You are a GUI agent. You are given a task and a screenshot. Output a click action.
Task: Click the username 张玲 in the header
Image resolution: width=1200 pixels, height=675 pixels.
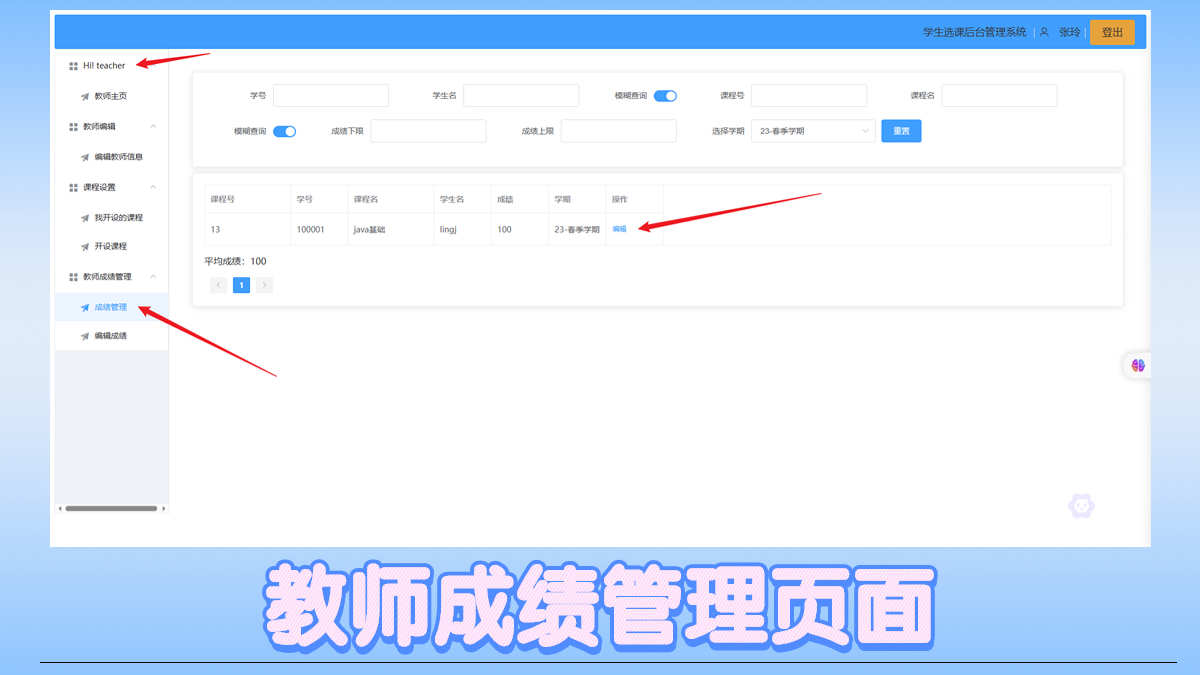[x=1069, y=32]
